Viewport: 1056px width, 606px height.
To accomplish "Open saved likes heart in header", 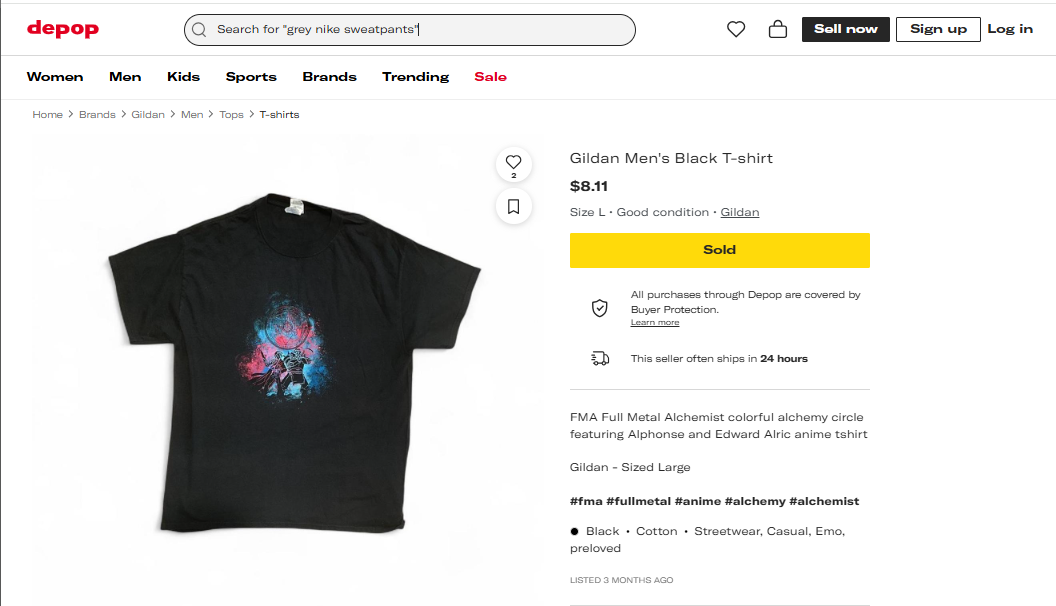I will tap(736, 29).
